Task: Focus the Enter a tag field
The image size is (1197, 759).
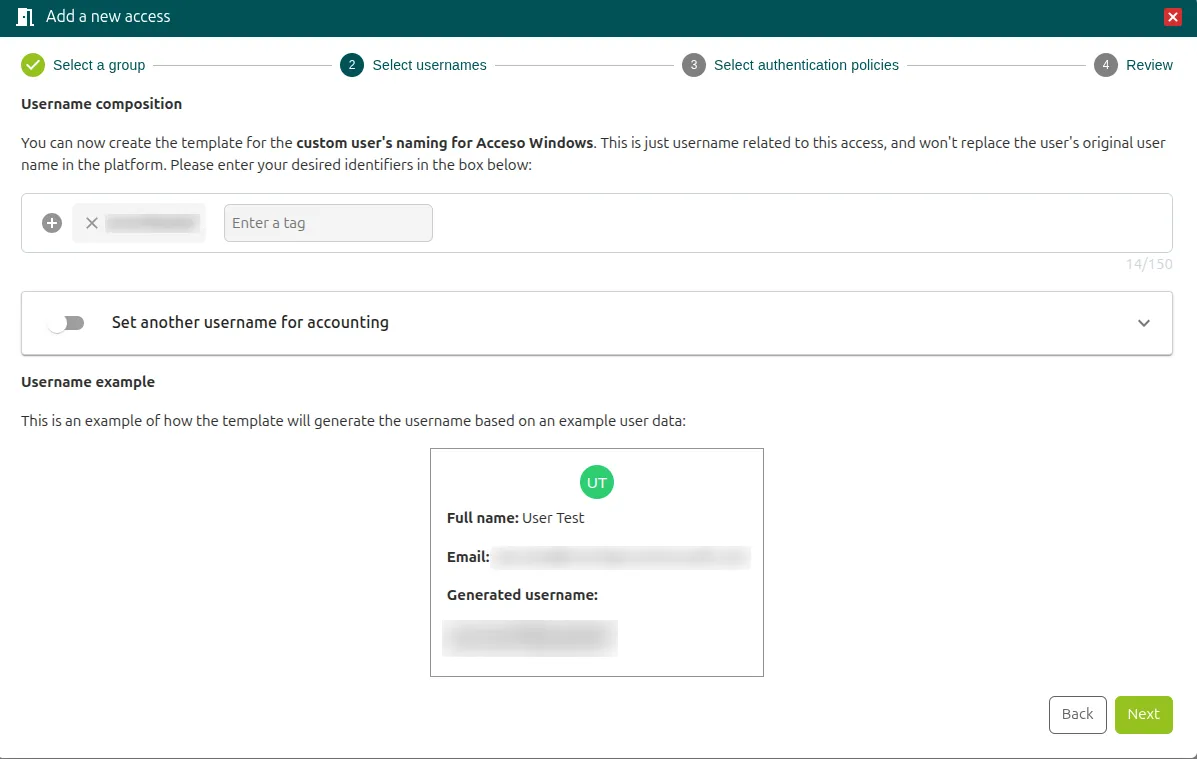Action: (x=328, y=223)
